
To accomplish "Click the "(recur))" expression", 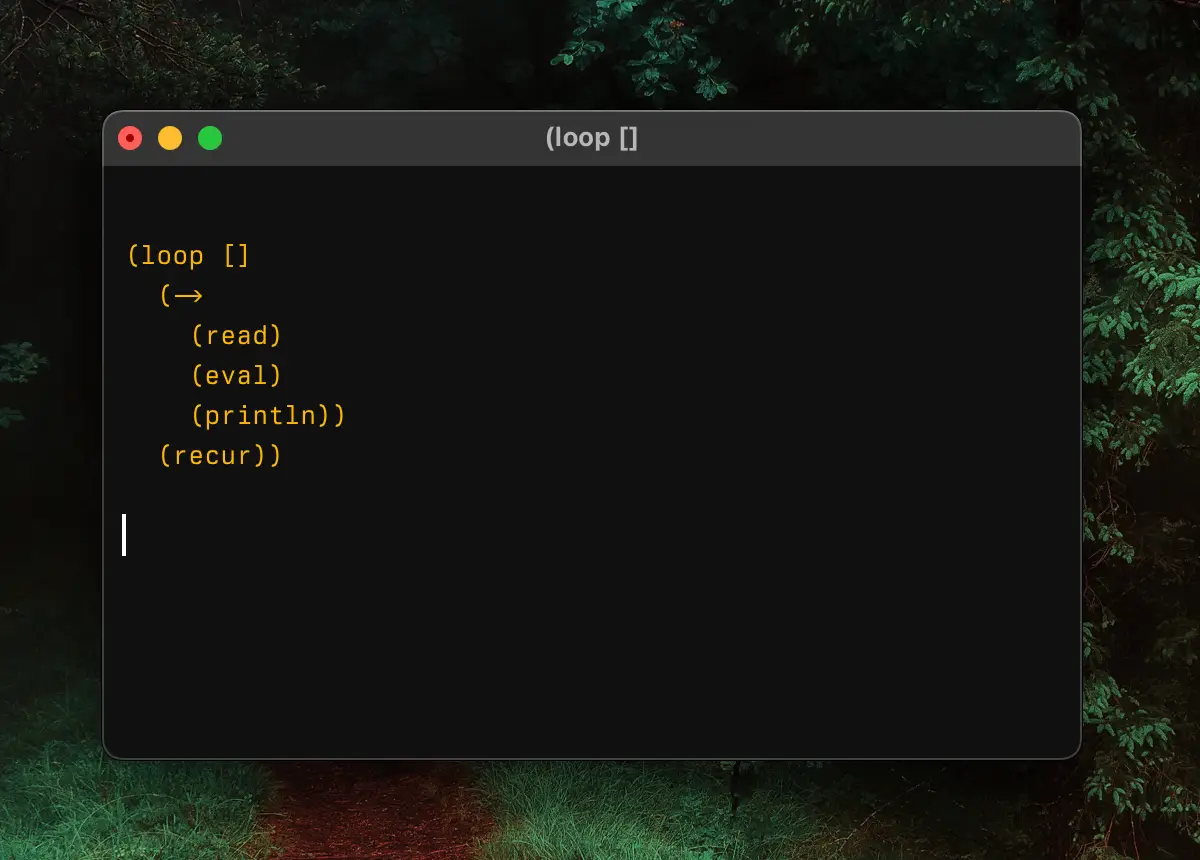I will tap(220, 456).
